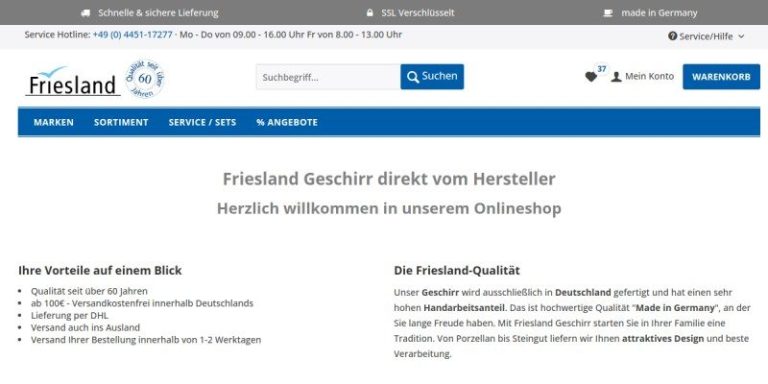Open the WARENKORB shopping cart button

point(721,77)
